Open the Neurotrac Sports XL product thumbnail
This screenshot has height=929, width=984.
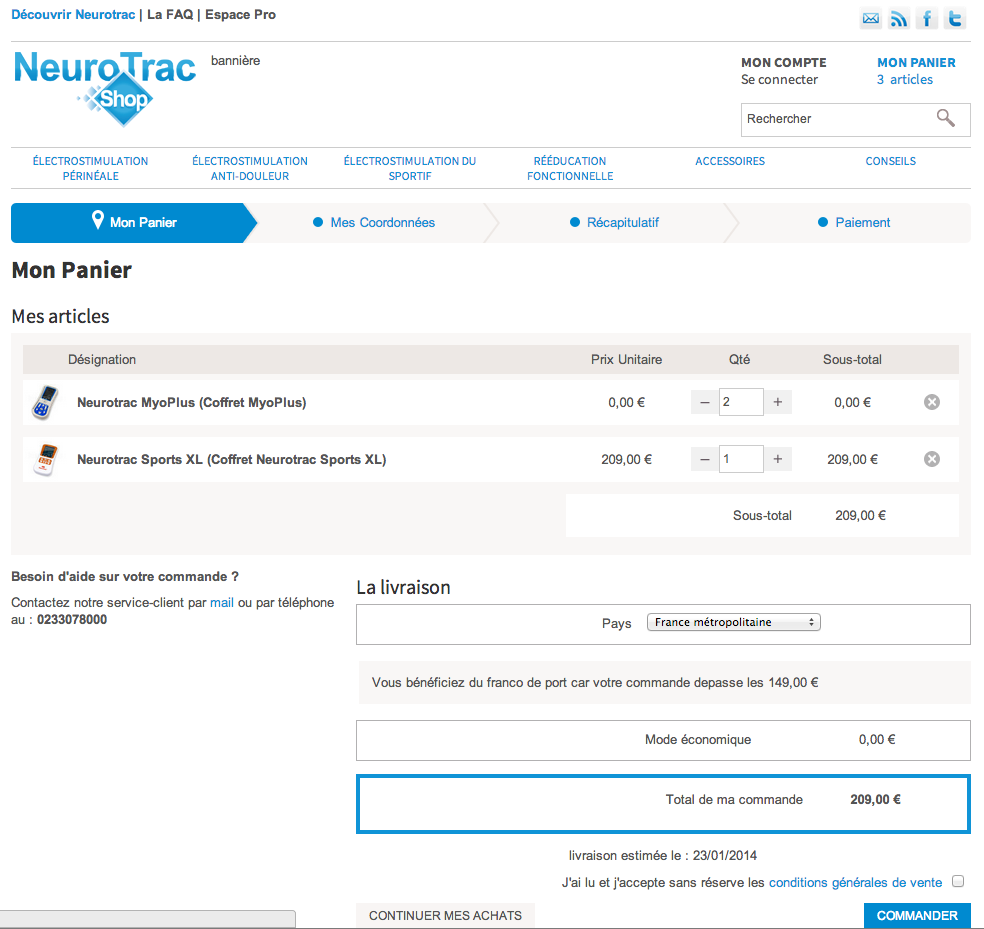coord(45,459)
